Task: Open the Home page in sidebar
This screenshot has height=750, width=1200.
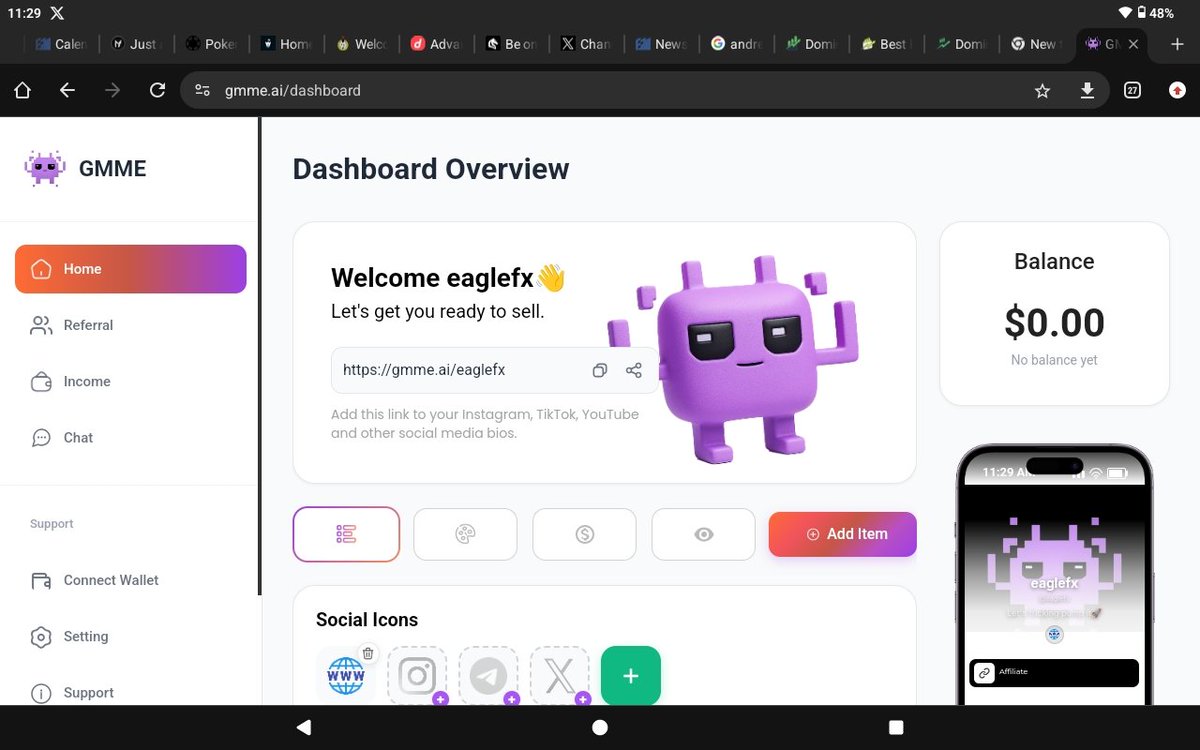Action: click(x=130, y=269)
